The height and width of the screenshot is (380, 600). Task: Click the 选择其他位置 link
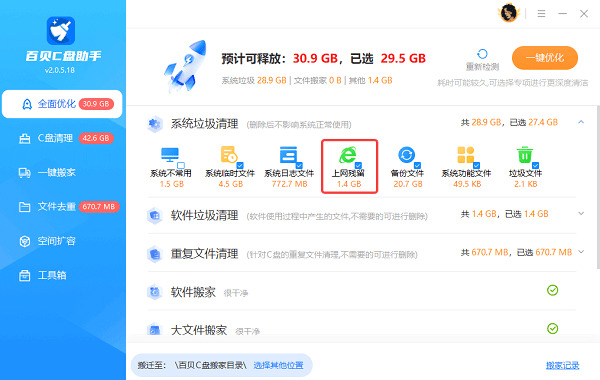pyautogui.click(x=278, y=365)
